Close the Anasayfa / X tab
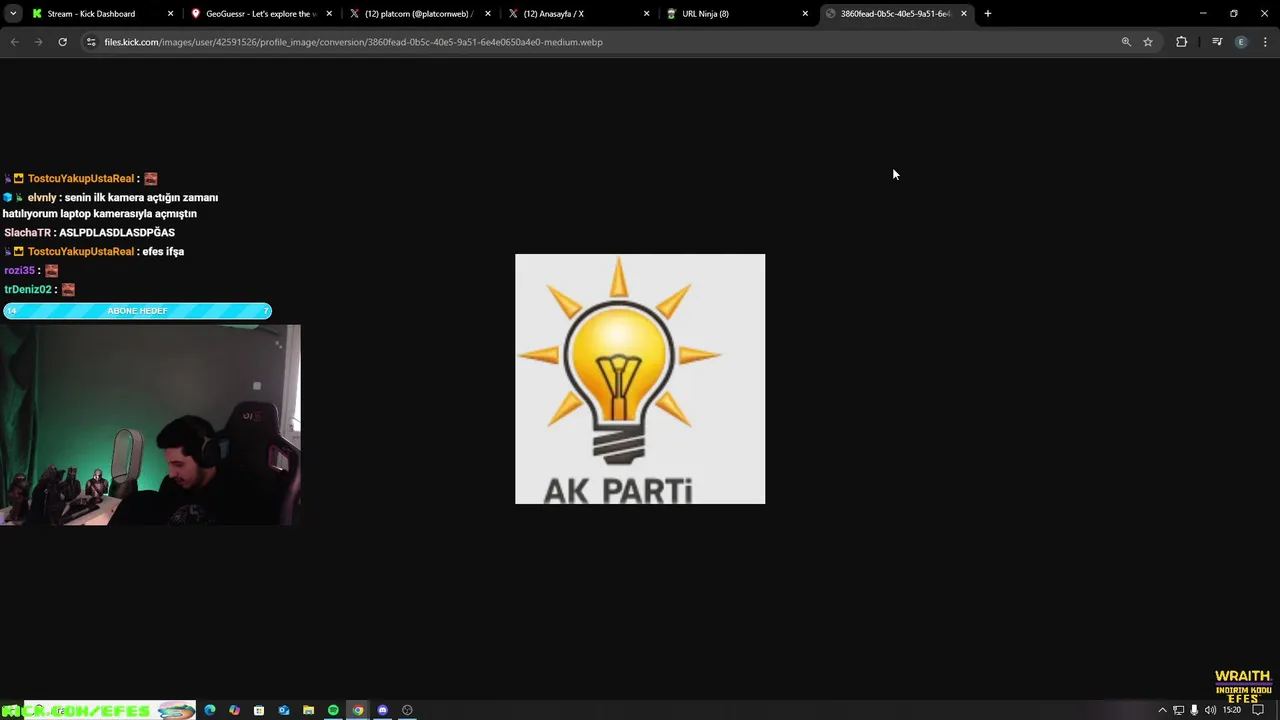This screenshot has width=1280, height=720. click(x=646, y=14)
